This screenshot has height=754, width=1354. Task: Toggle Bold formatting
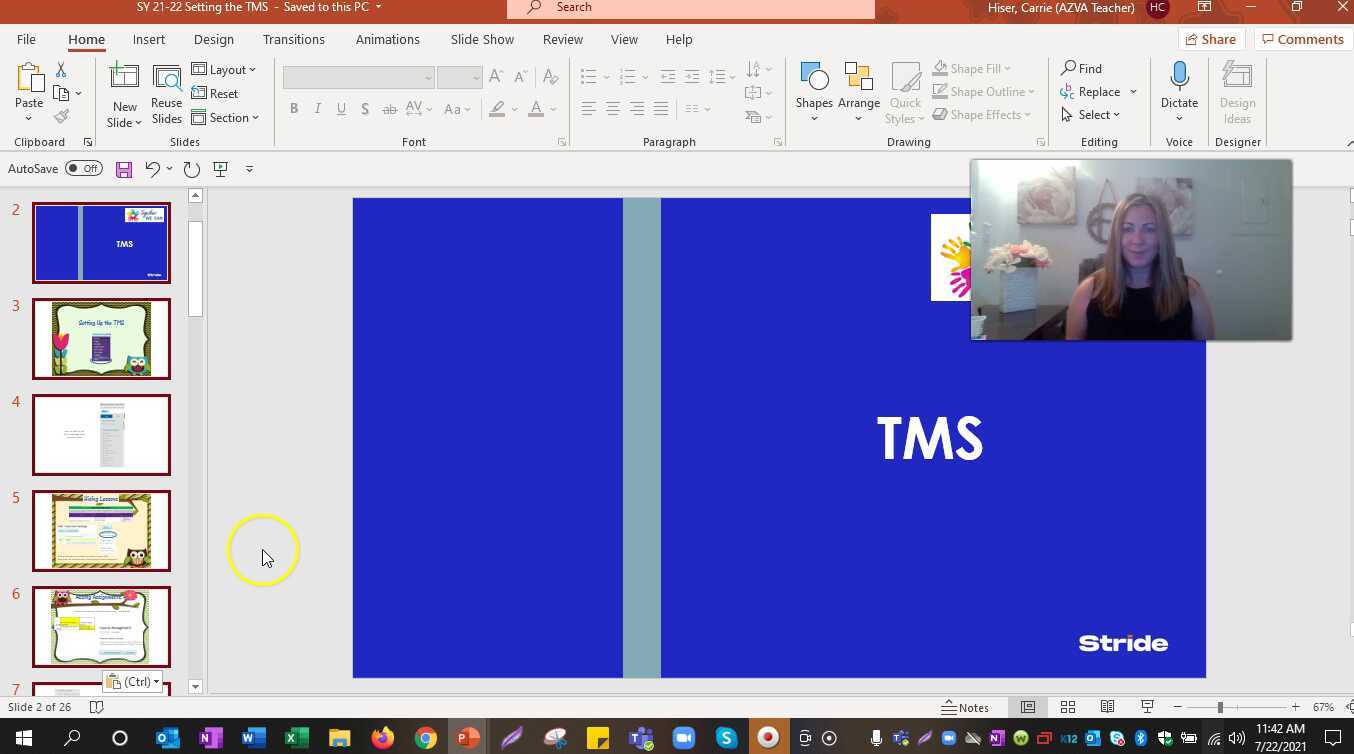click(293, 108)
